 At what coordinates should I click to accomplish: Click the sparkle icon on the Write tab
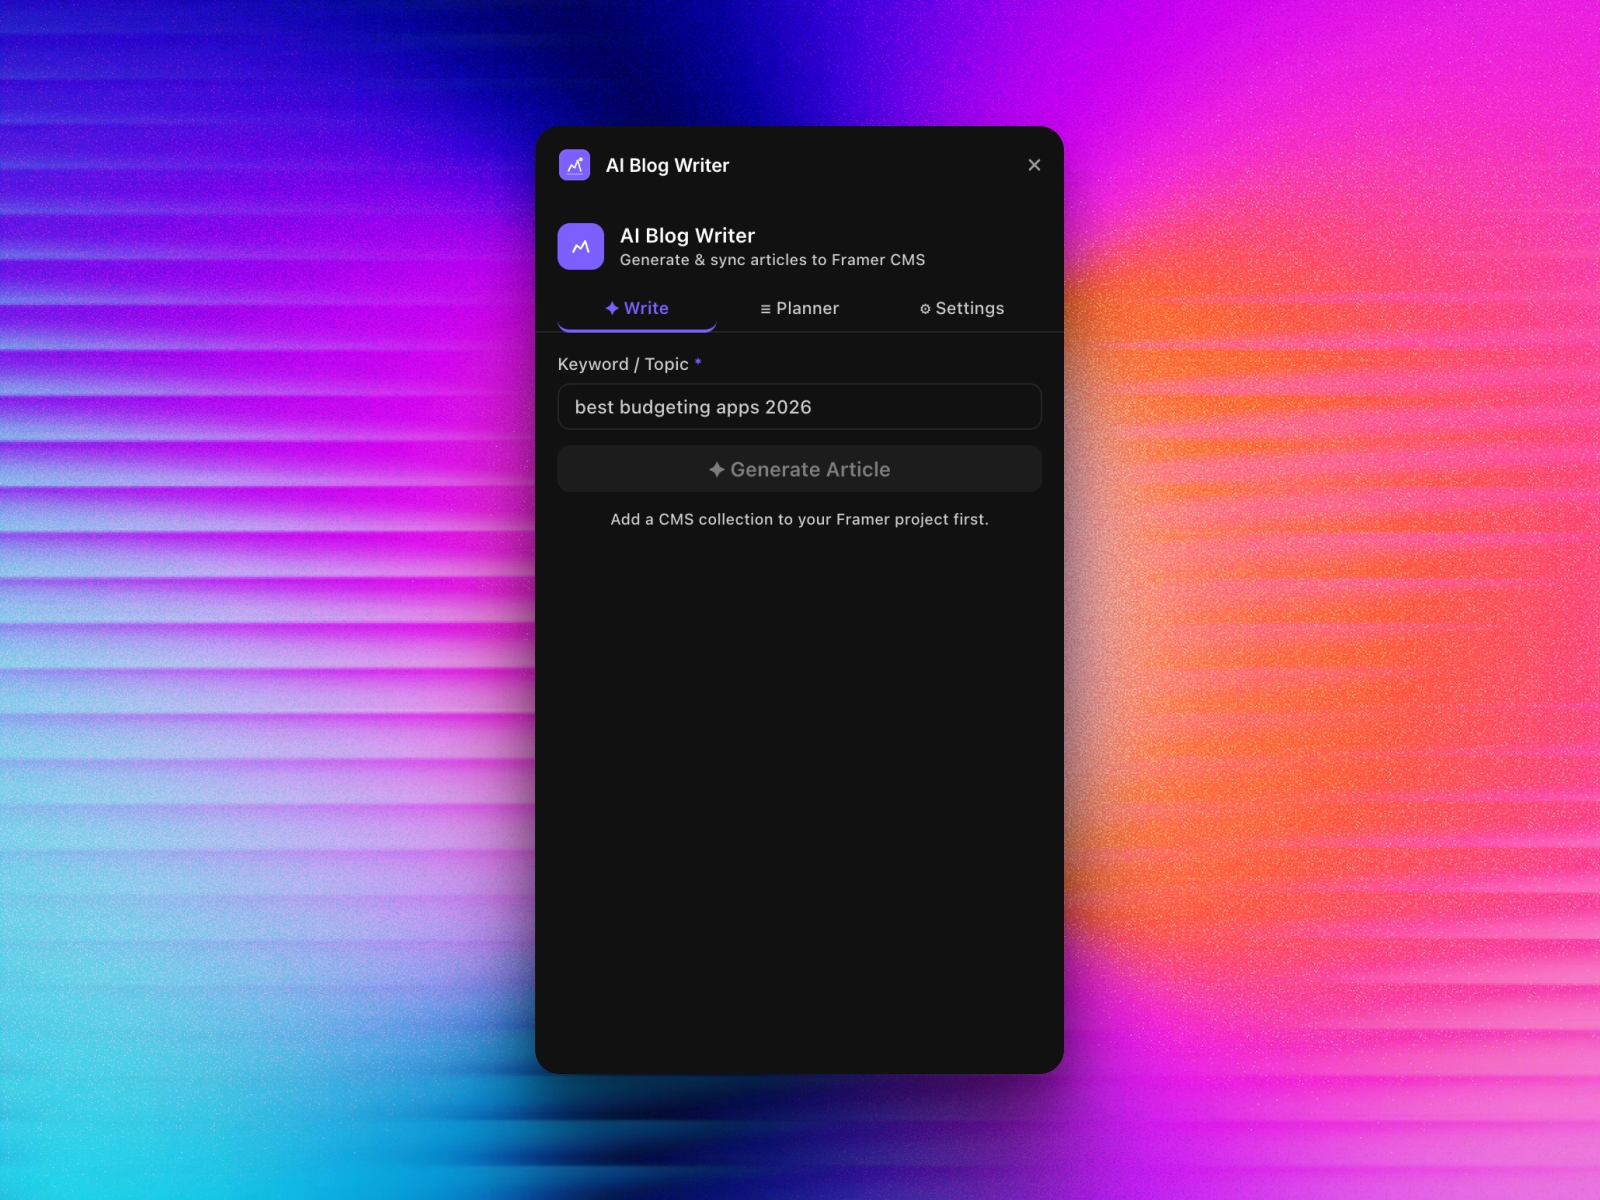click(613, 308)
